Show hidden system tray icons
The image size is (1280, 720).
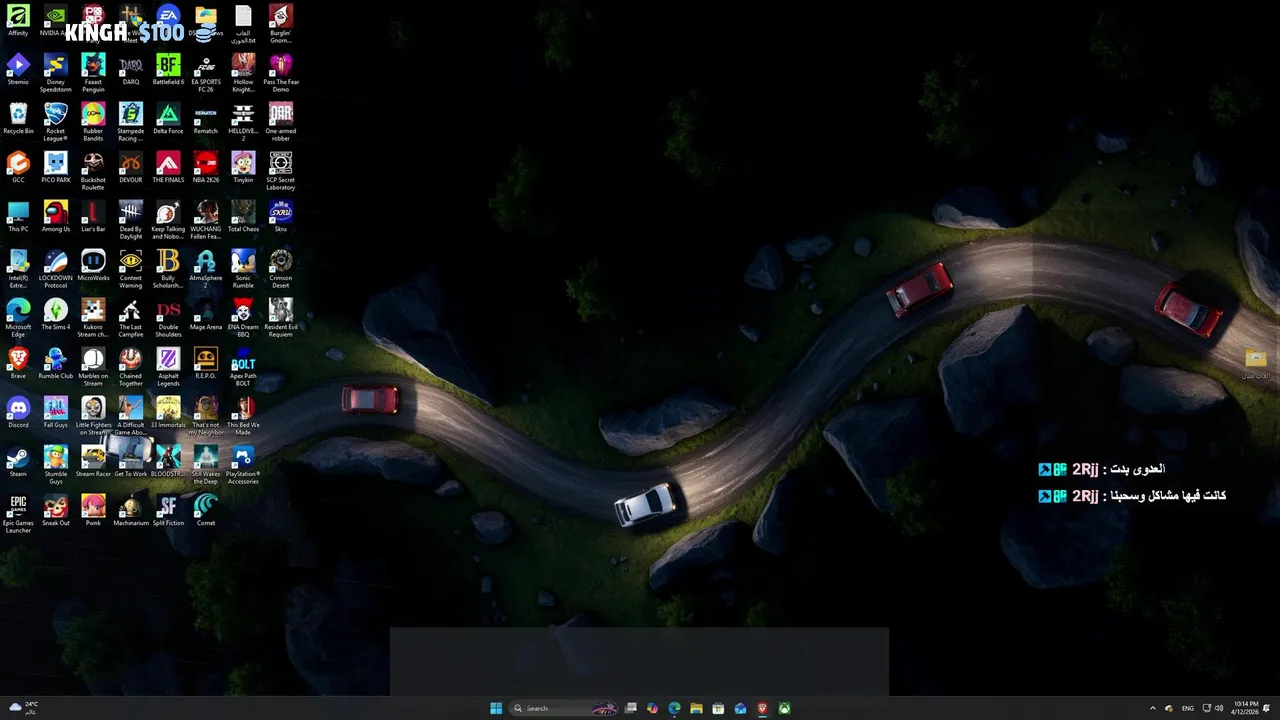(1153, 708)
